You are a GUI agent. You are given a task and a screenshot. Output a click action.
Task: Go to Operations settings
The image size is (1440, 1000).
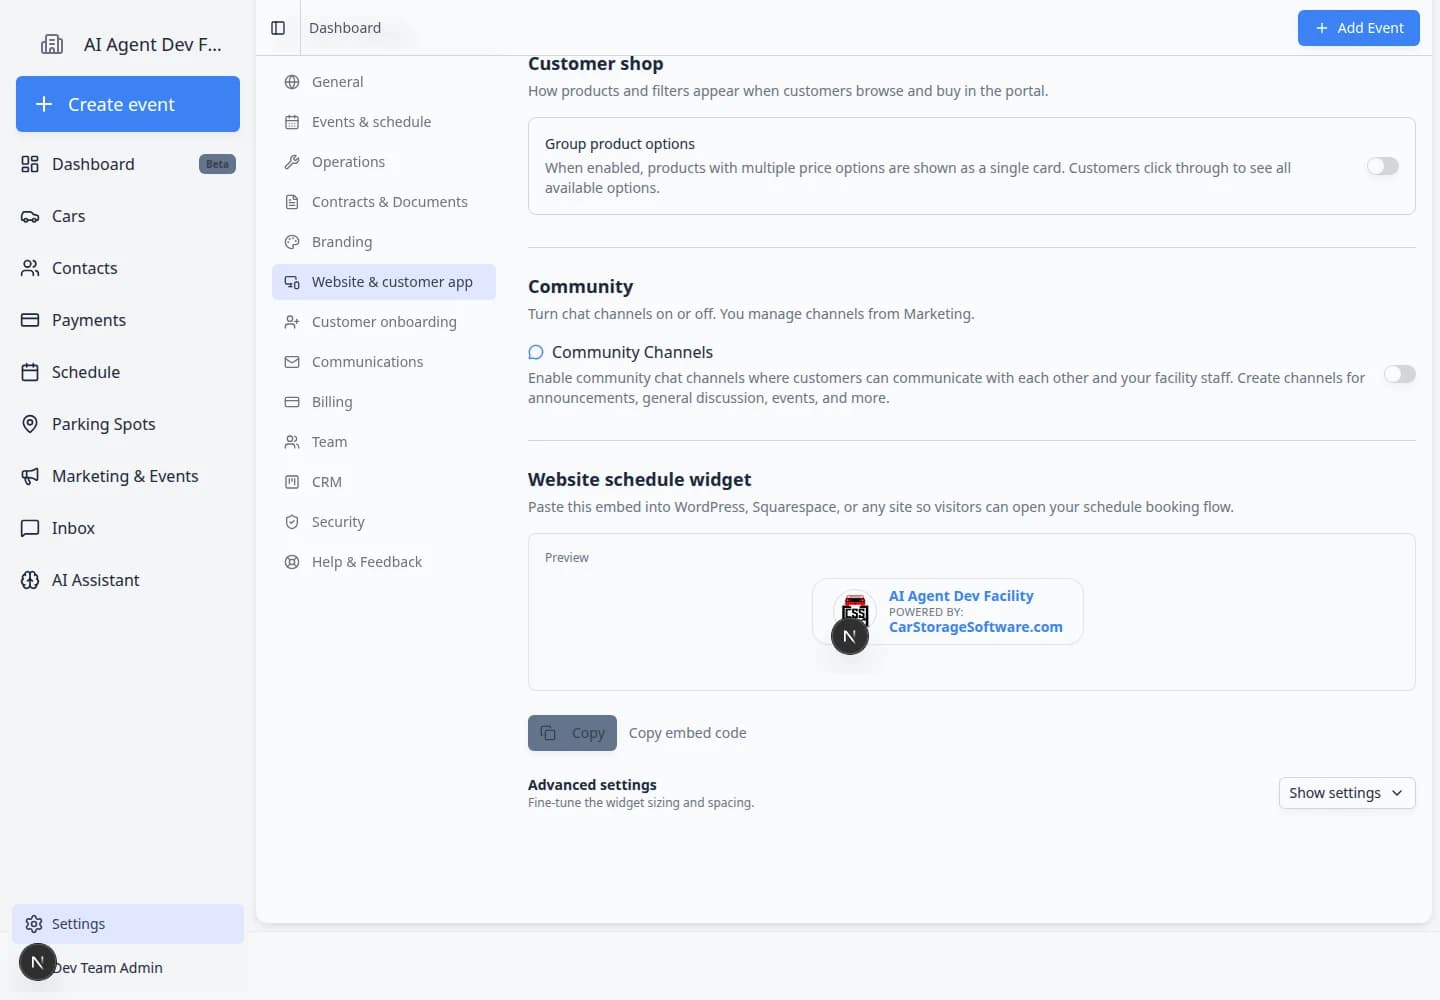pyautogui.click(x=384, y=162)
